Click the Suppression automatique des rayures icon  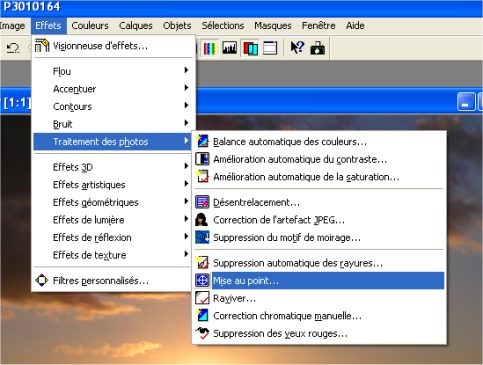click(x=202, y=263)
